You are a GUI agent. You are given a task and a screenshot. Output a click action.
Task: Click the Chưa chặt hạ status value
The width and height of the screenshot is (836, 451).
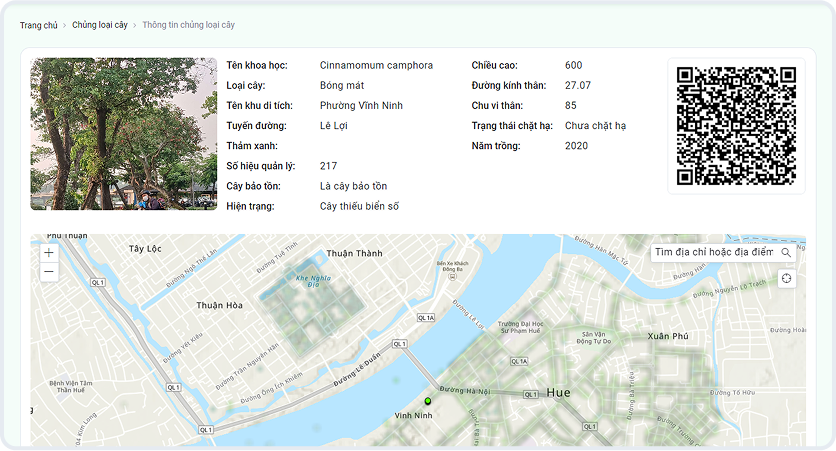tap(596, 126)
